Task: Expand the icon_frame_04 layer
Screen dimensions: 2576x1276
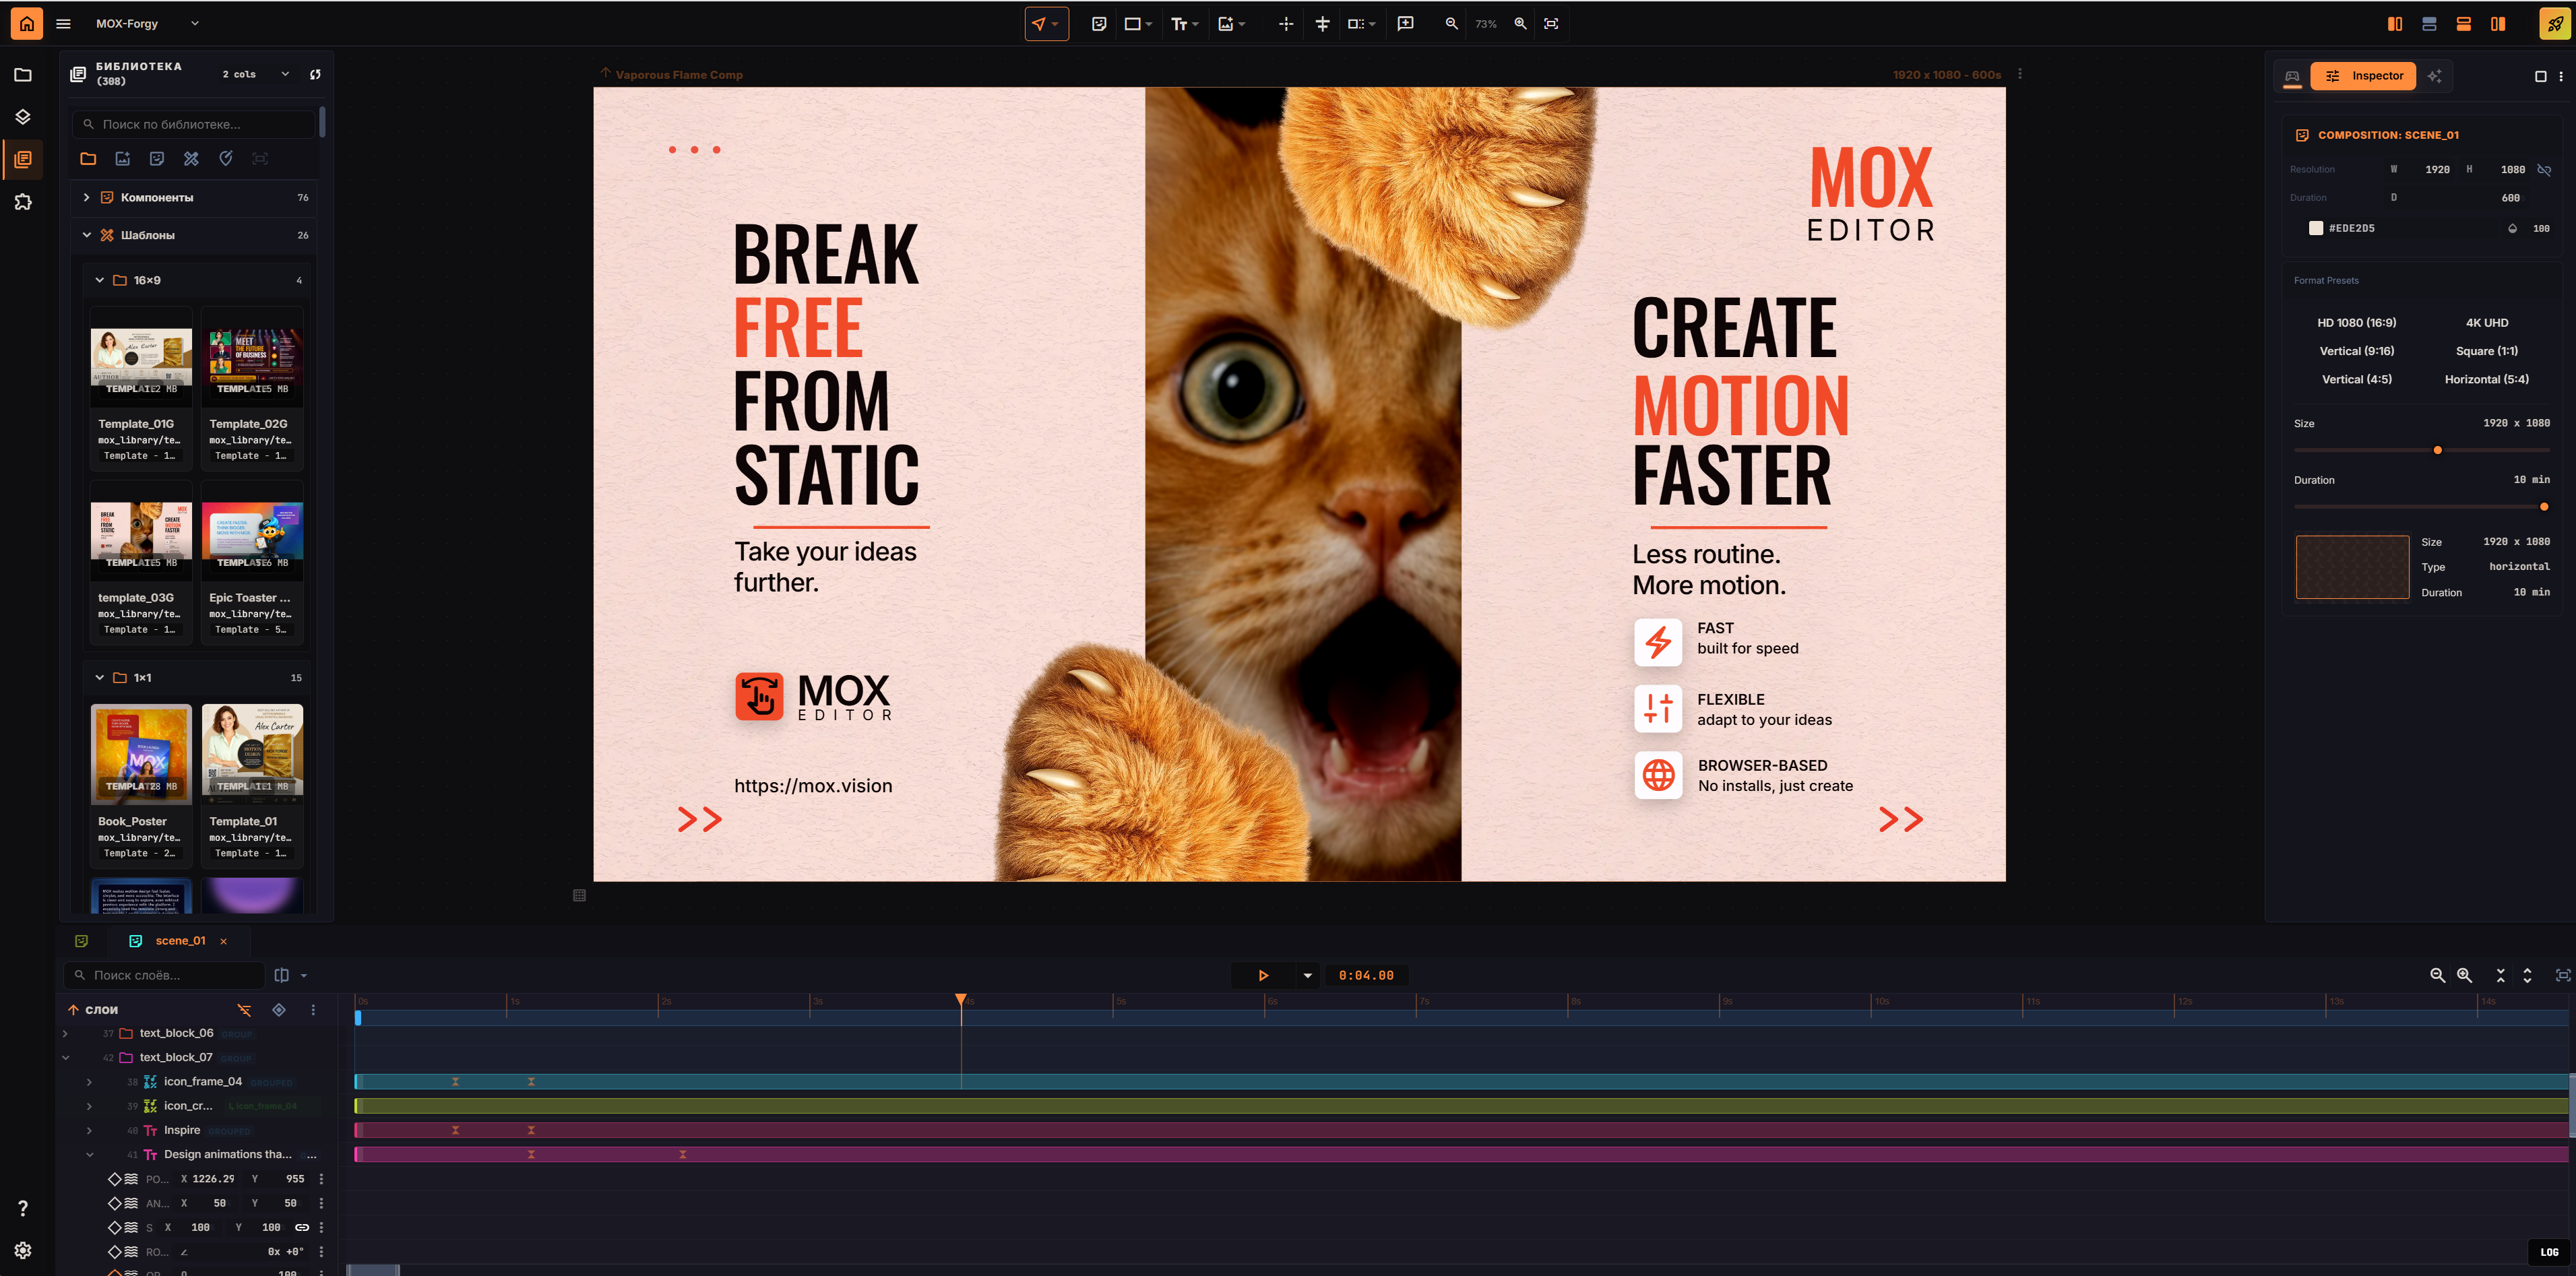Action: coord(89,1082)
